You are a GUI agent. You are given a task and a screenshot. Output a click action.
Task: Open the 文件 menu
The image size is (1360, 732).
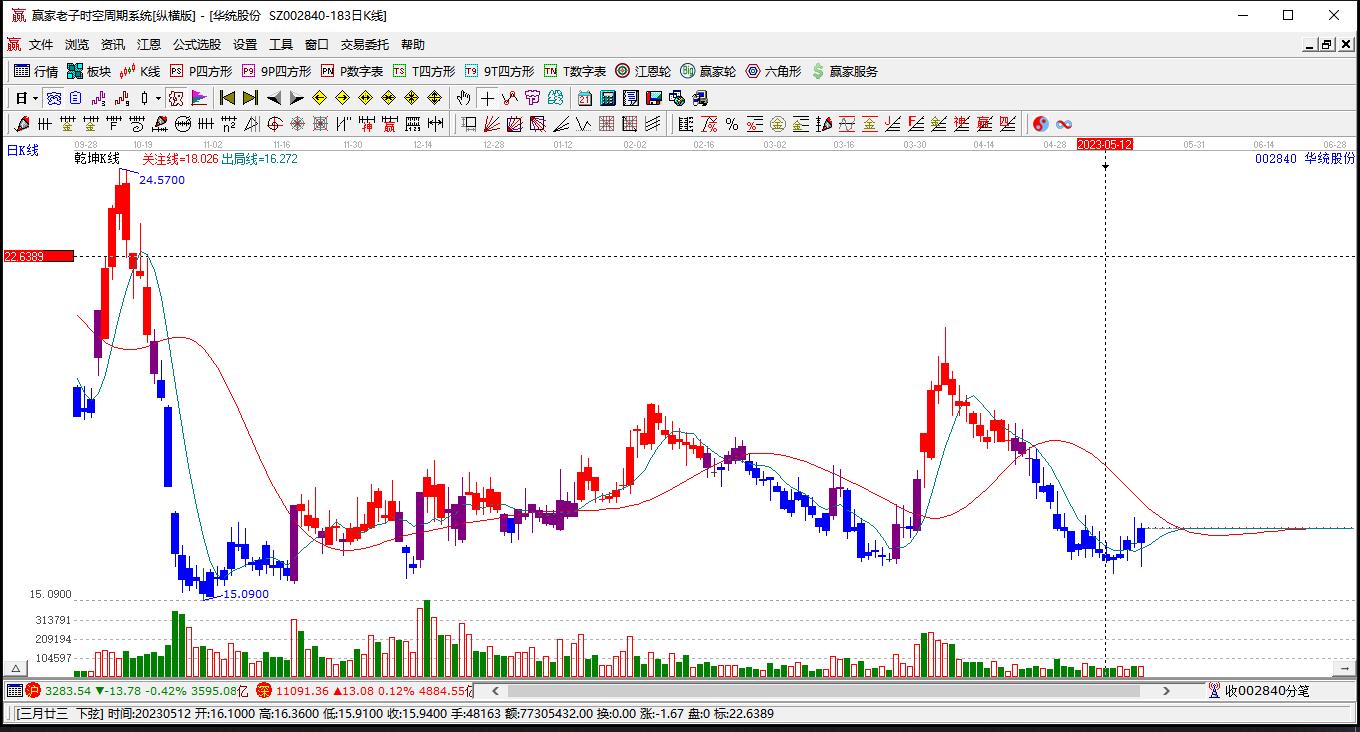click(41, 45)
